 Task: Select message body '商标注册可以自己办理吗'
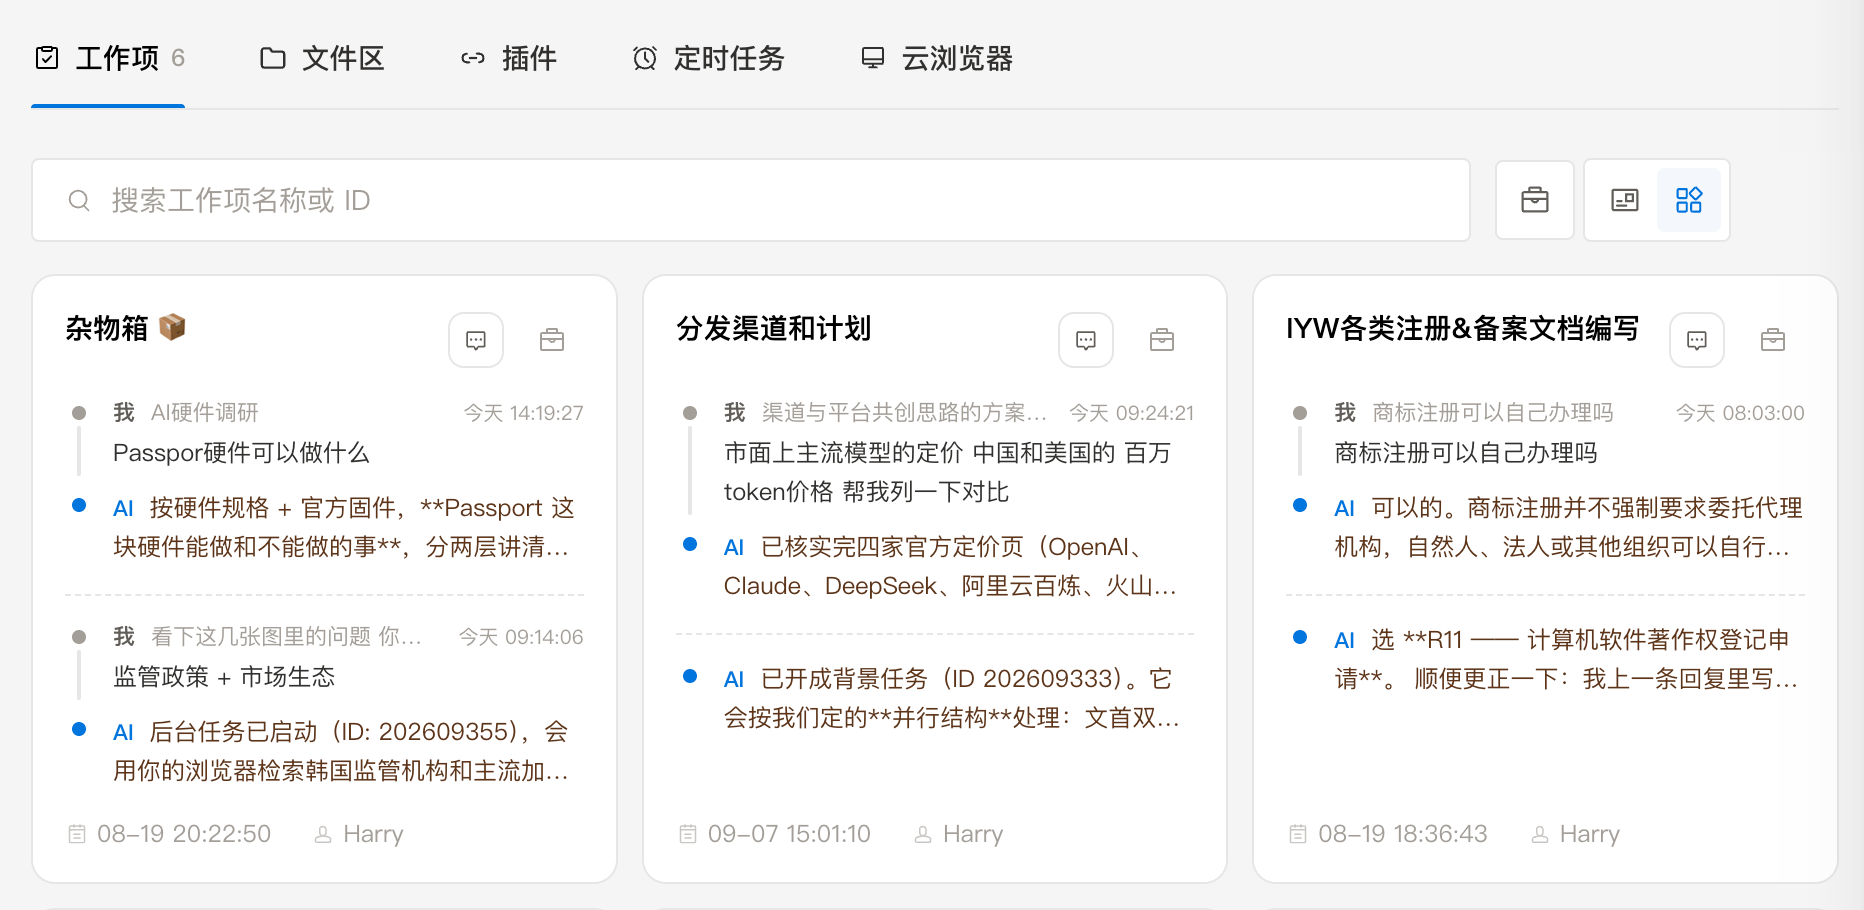pos(1466,453)
